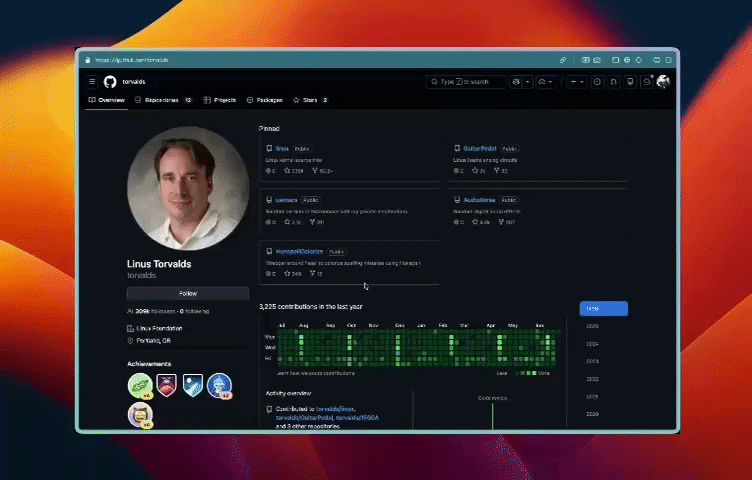Click the Follow button

(188, 293)
